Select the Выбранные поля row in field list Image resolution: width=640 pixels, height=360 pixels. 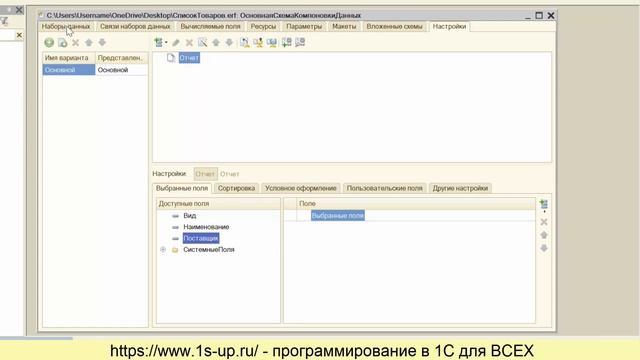[338, 216]
